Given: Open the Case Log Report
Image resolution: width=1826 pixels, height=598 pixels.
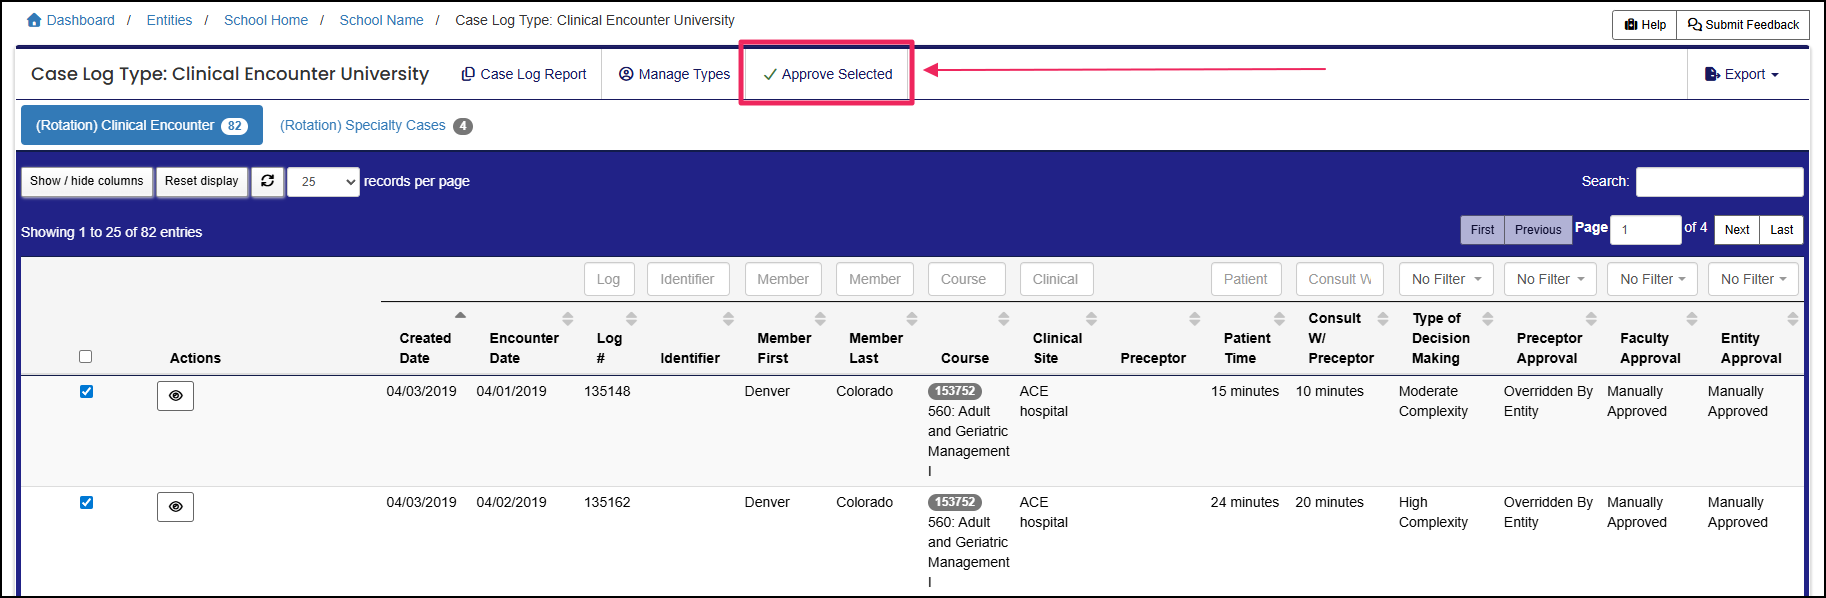Looking at the screenshot, I should pos(524,74).
